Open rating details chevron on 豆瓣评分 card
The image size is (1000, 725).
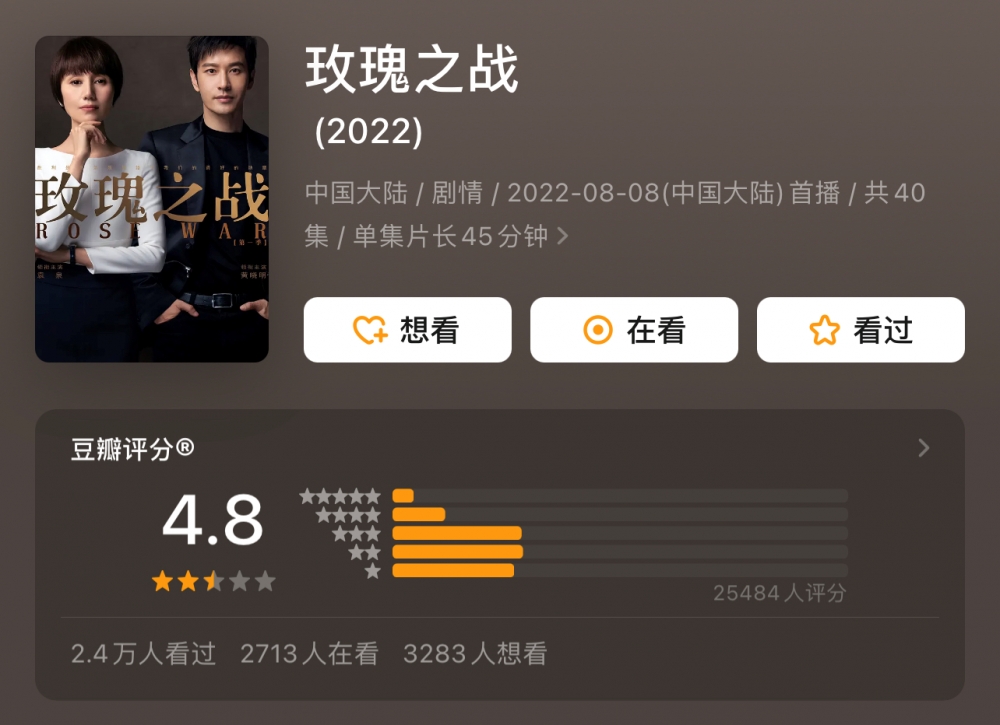point(924,448)
